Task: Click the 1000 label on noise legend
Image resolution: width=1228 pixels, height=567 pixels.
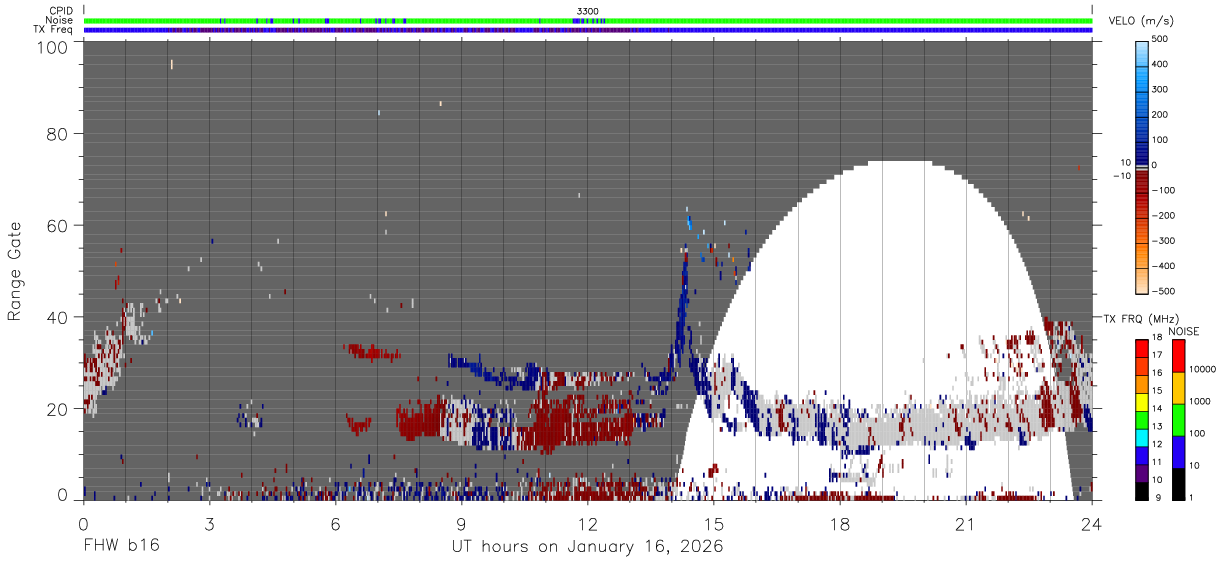Action: (x=1198, y=401)
